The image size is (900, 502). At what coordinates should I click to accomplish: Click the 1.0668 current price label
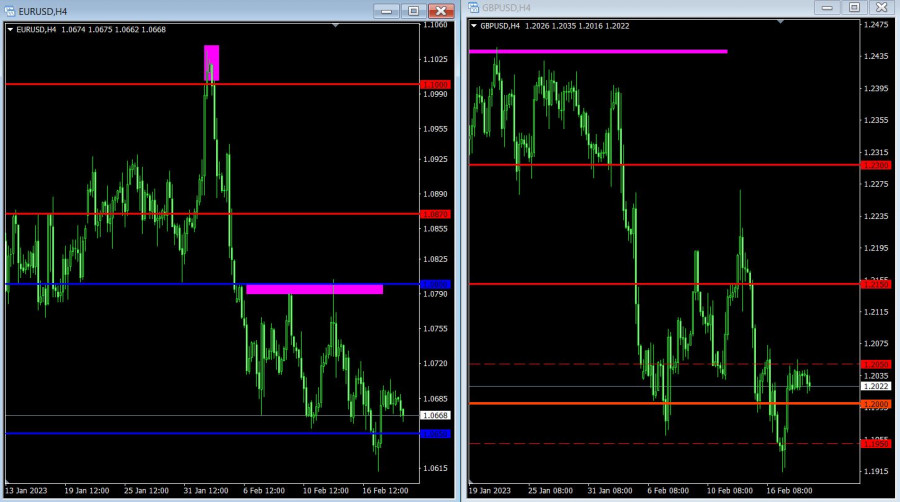coord(436,415)
